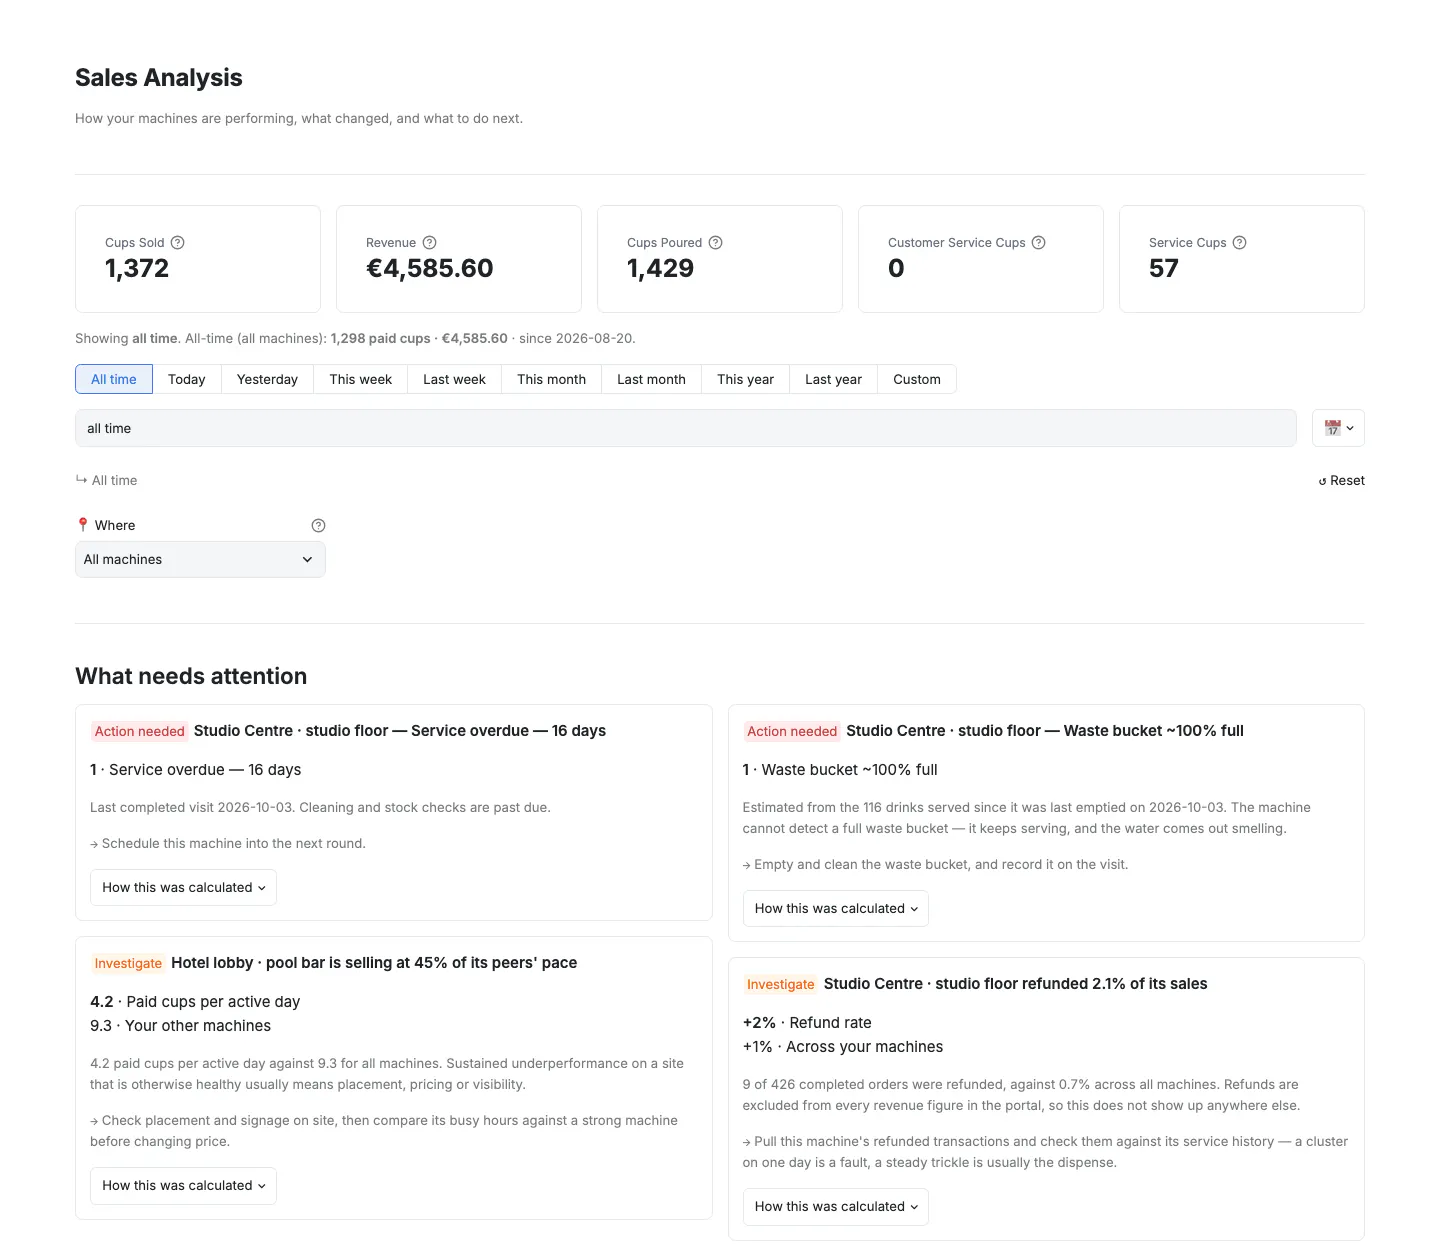Open the Customer Service Cups help tooltip icon

1039,243
